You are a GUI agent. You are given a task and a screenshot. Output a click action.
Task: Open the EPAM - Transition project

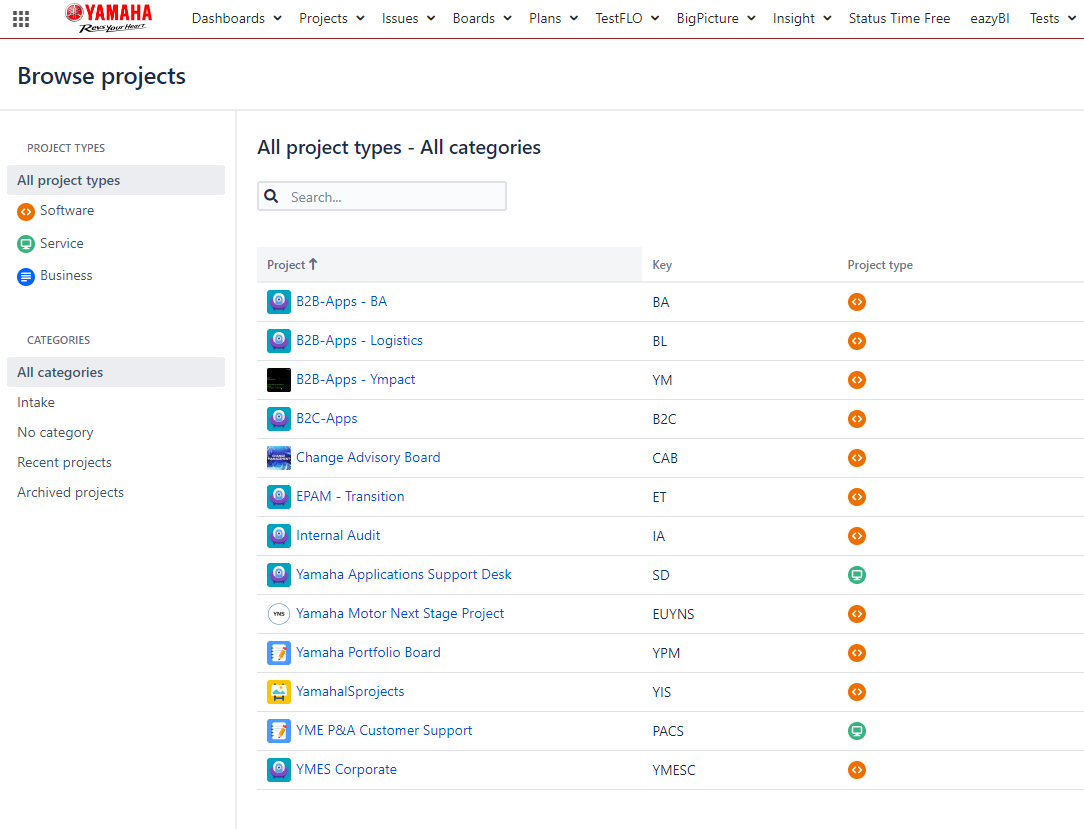(351, 496)
